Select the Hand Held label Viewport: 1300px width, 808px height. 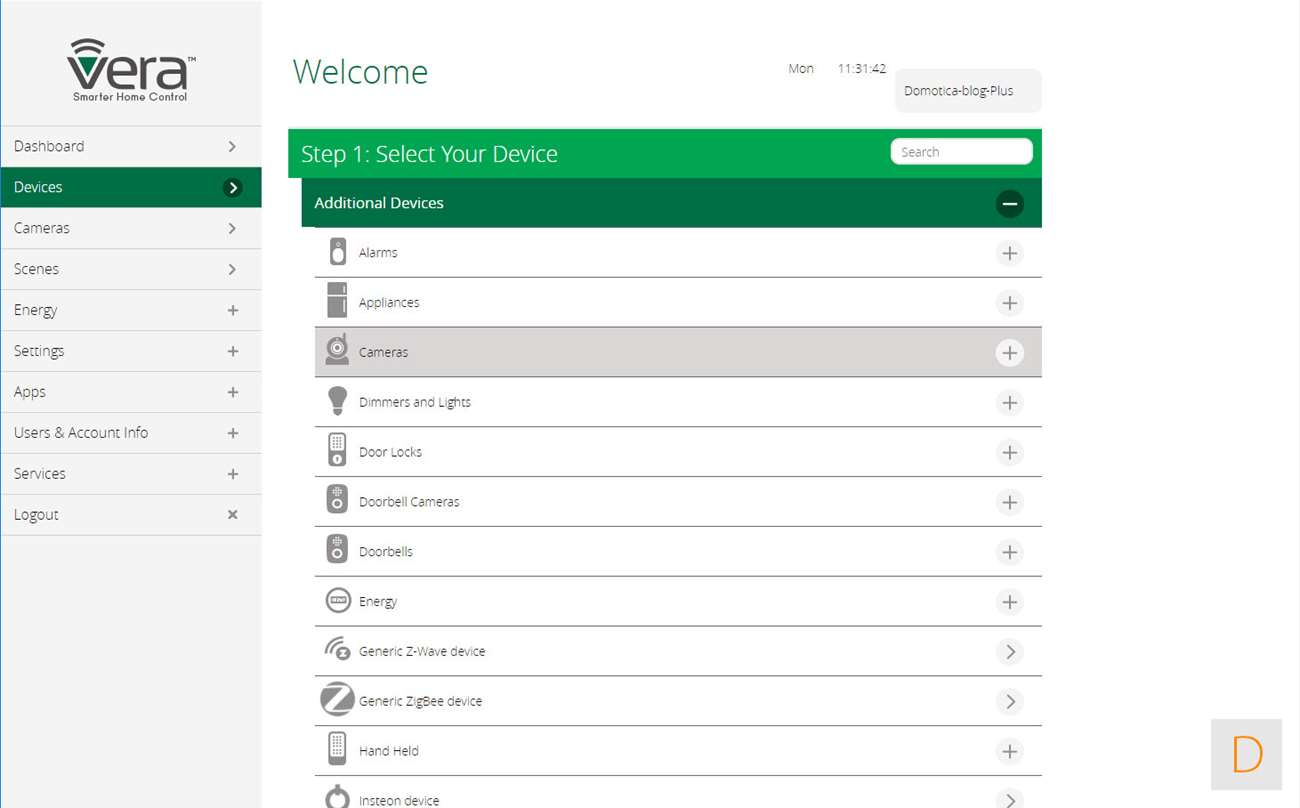tap(389, 751)
